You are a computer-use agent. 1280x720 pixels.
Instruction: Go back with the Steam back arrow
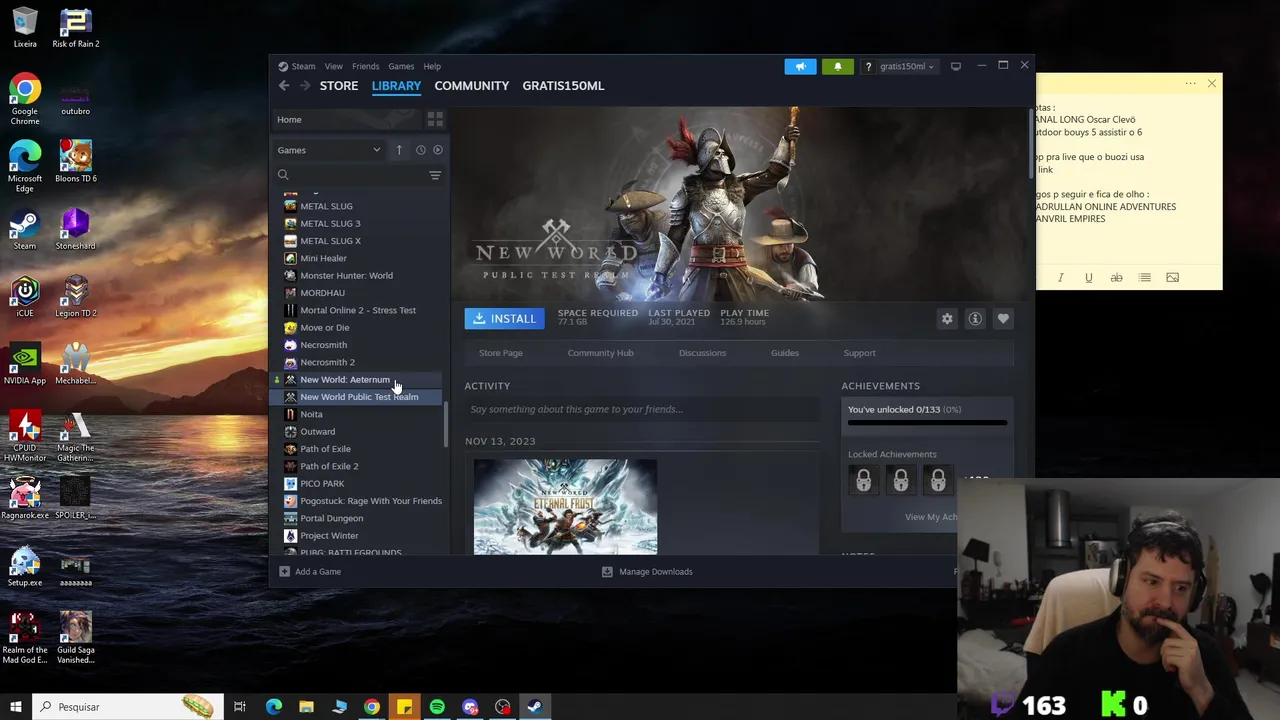coord(284,86)
